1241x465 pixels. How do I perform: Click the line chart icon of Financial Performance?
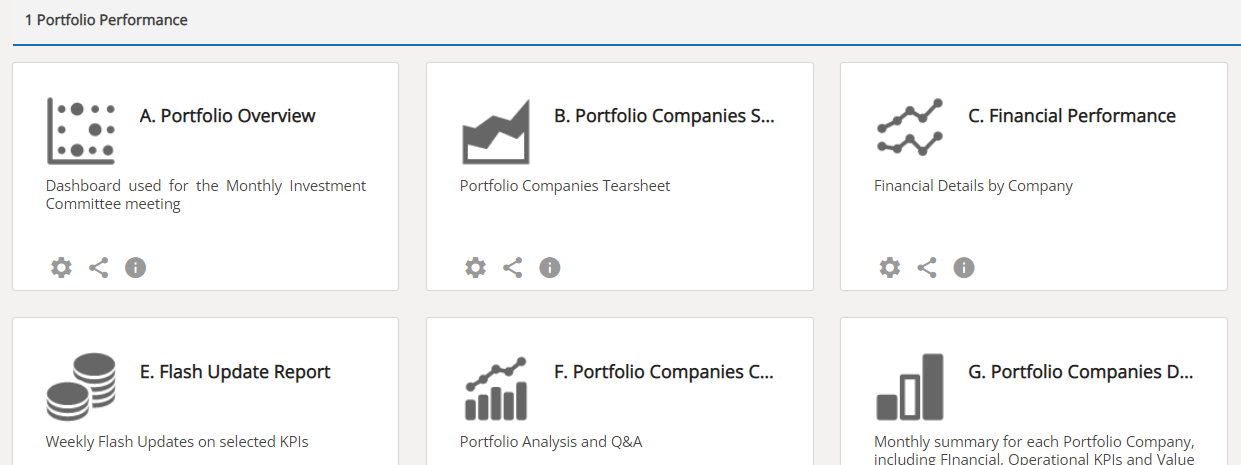(909, 128)
